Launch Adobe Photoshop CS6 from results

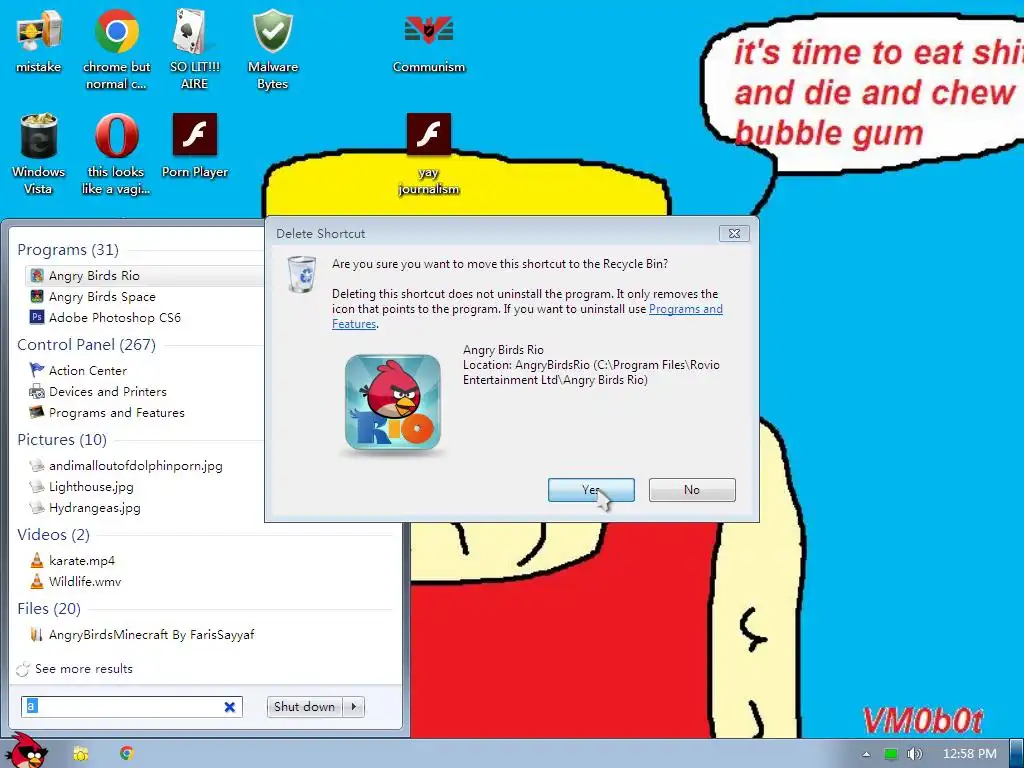pos(114,317)
